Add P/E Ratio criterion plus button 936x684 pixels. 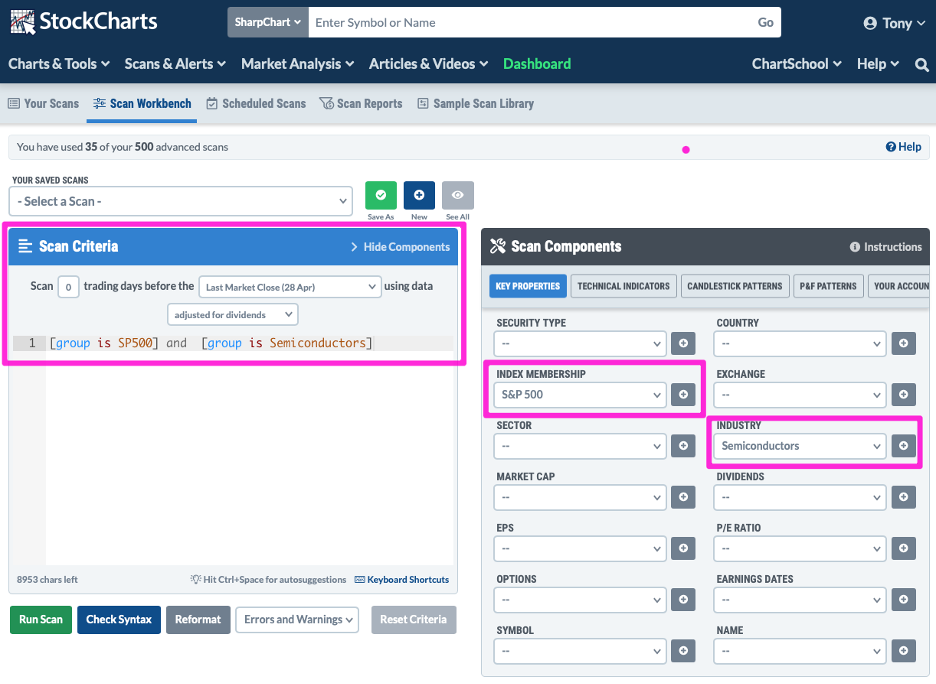tap(904, 549)
